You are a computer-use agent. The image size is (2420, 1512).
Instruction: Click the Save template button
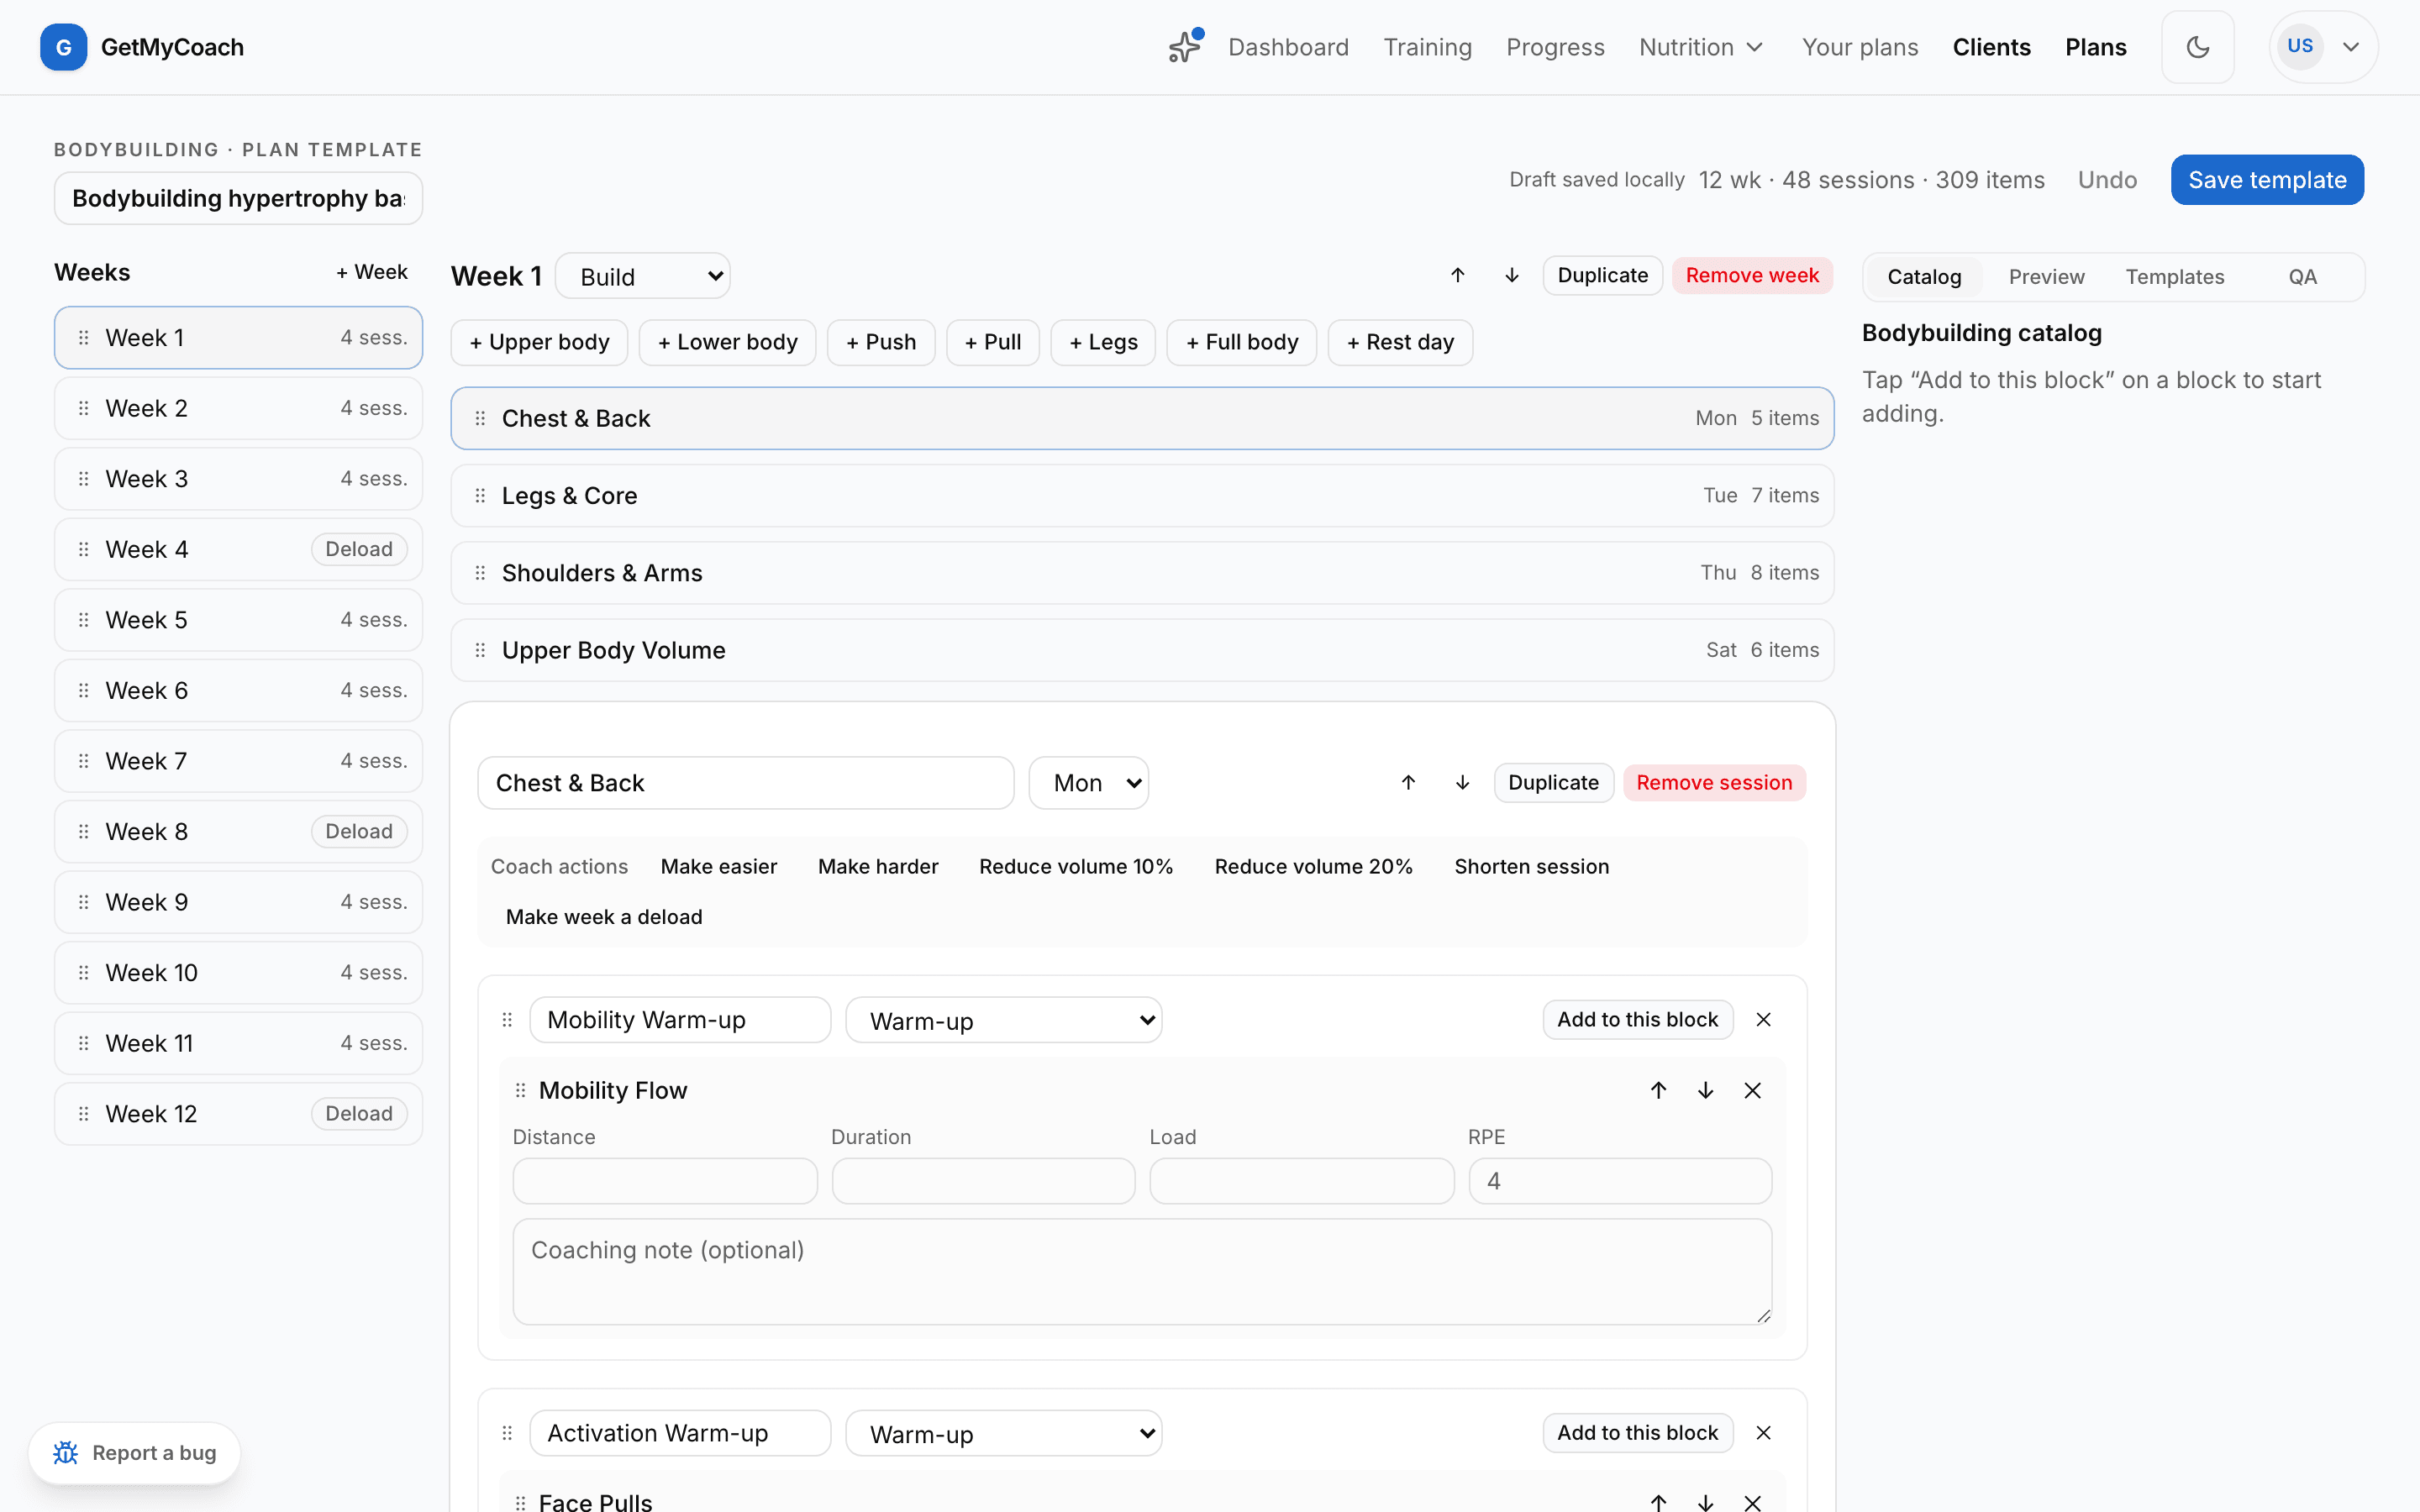pyautogui.click(x=2267, y=180)
